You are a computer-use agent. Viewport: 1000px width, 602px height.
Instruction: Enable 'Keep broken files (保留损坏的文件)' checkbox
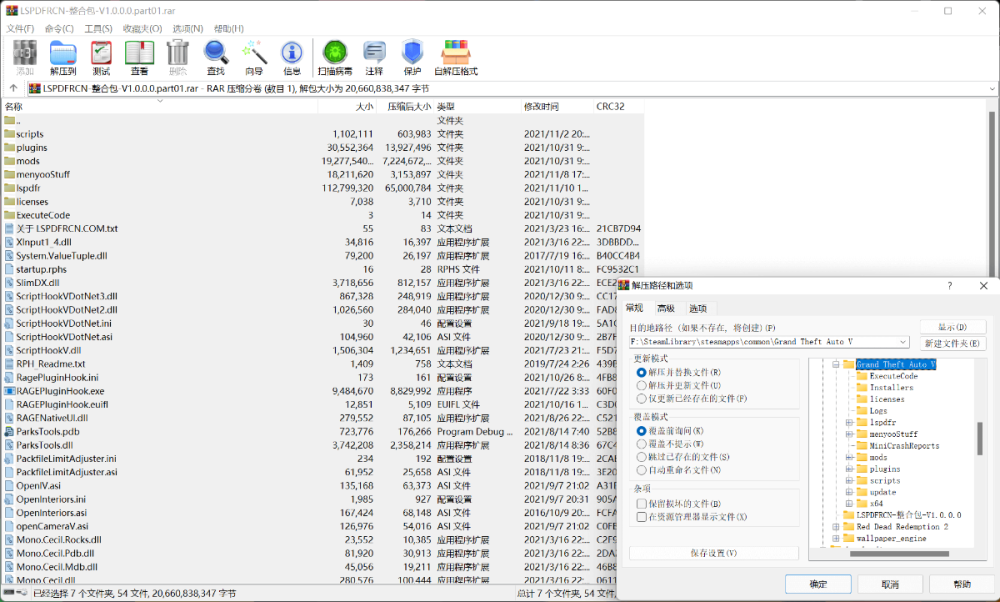[642, 504]
